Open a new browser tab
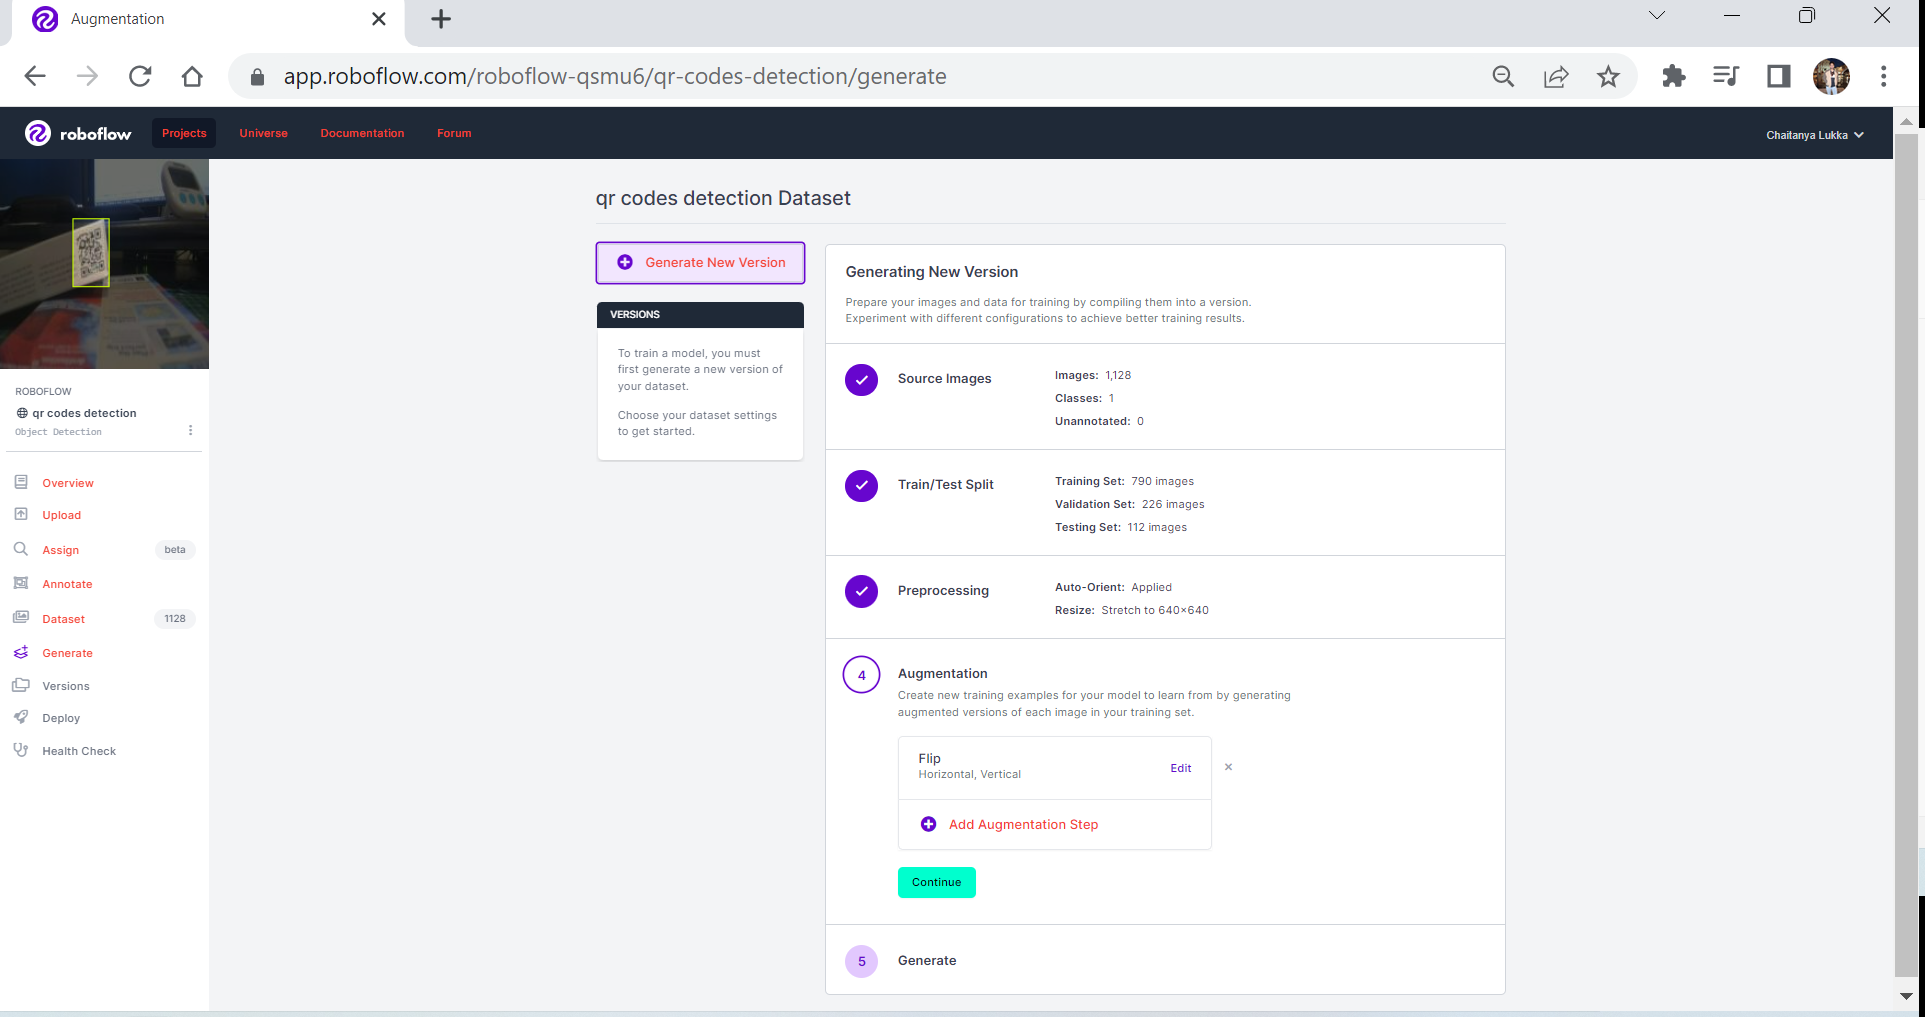Screen dimensions: 1925x1017 tap(441, 19)
